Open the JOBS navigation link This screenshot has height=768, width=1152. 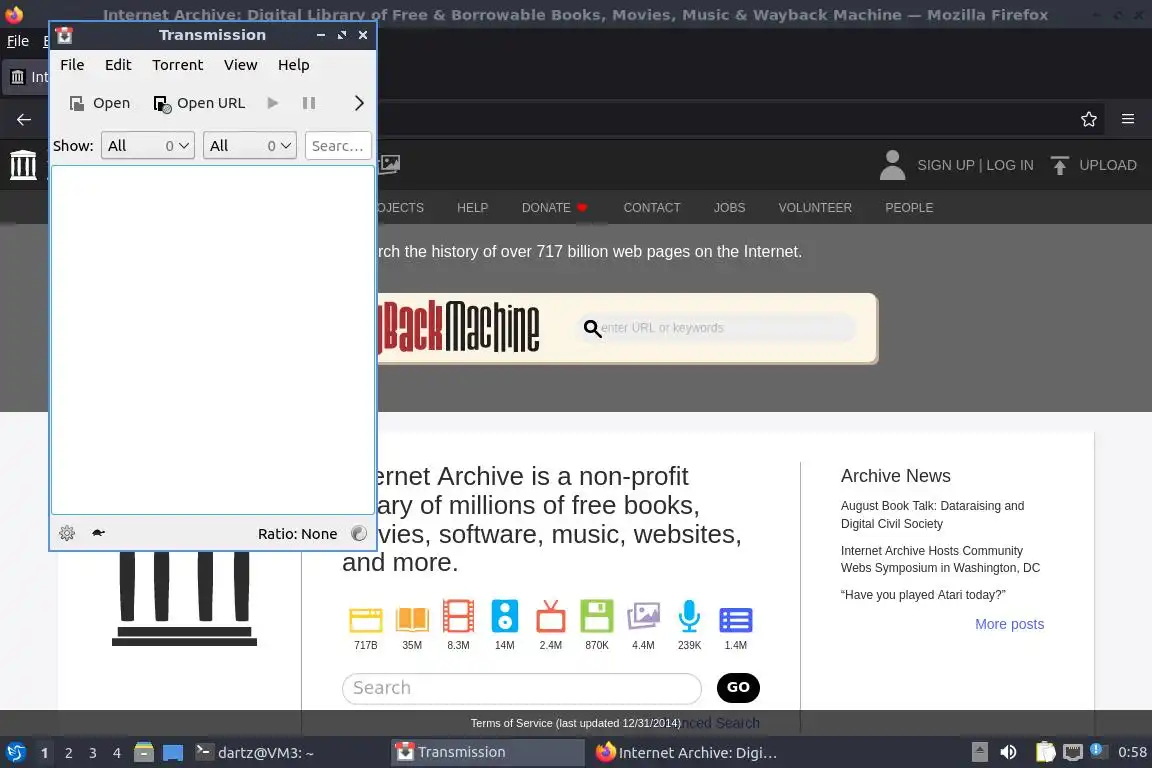click(730, 208)
